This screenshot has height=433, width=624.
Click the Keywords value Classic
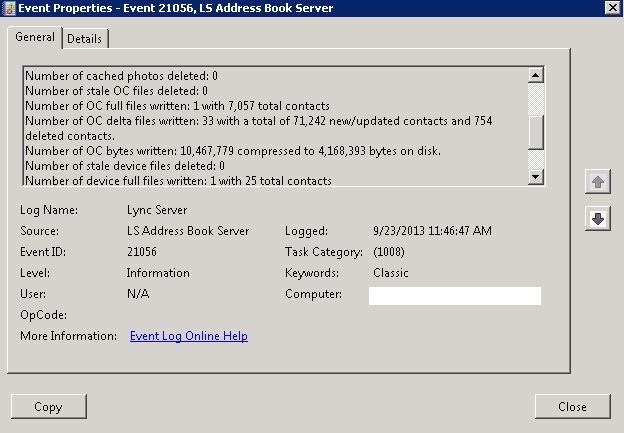pos(390,273)
